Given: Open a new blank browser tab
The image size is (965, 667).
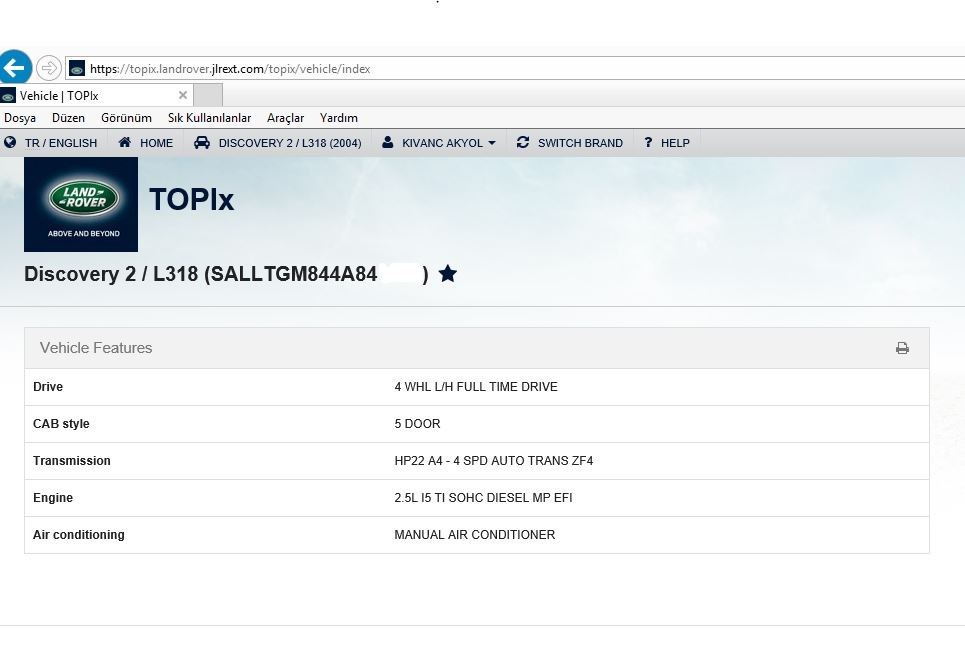Looking at the screenshot, I should [x=207, y=96].
